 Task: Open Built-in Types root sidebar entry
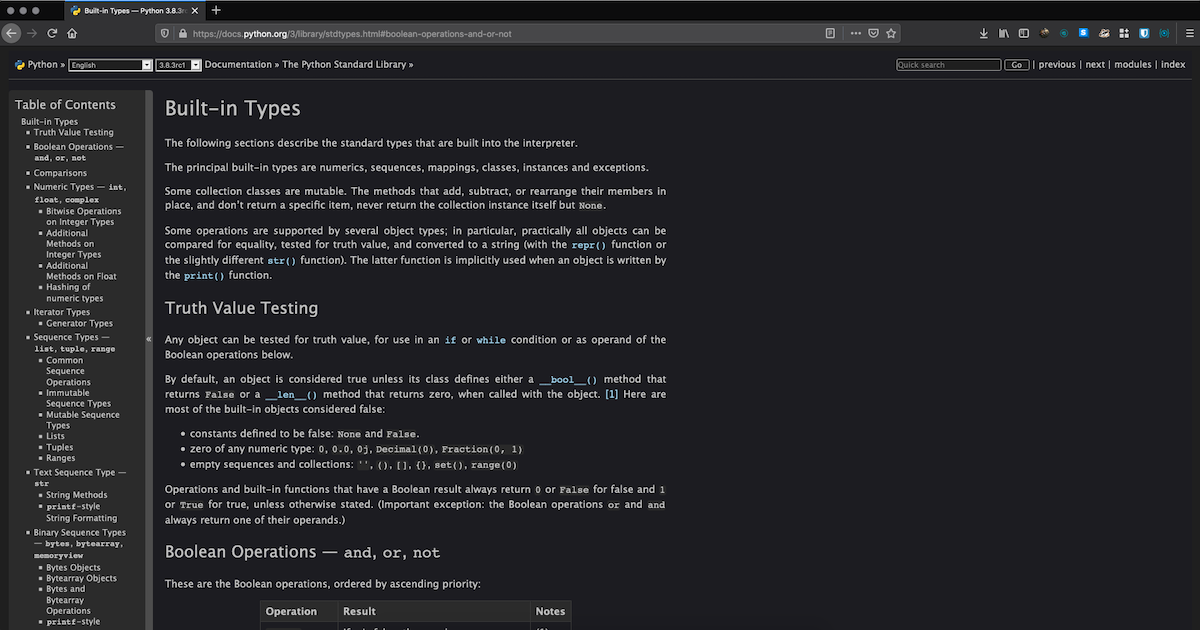[x=49, y=122]
